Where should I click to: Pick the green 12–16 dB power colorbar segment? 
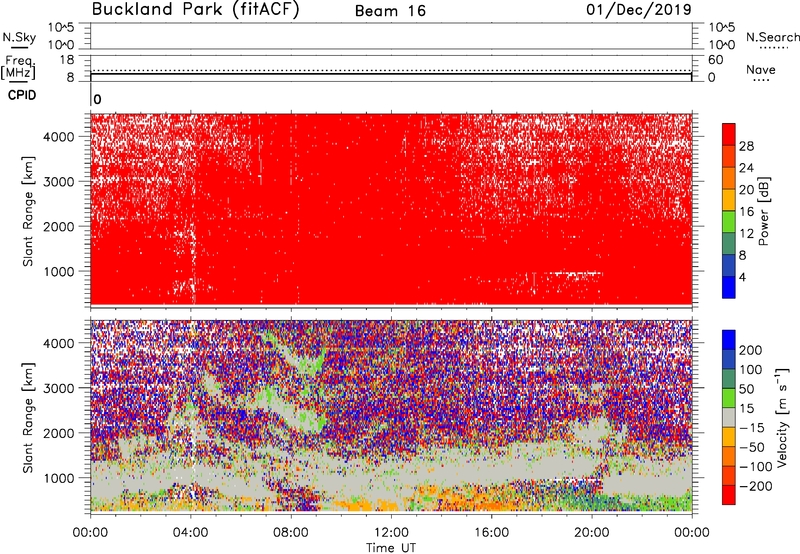[x=729, y=222]
